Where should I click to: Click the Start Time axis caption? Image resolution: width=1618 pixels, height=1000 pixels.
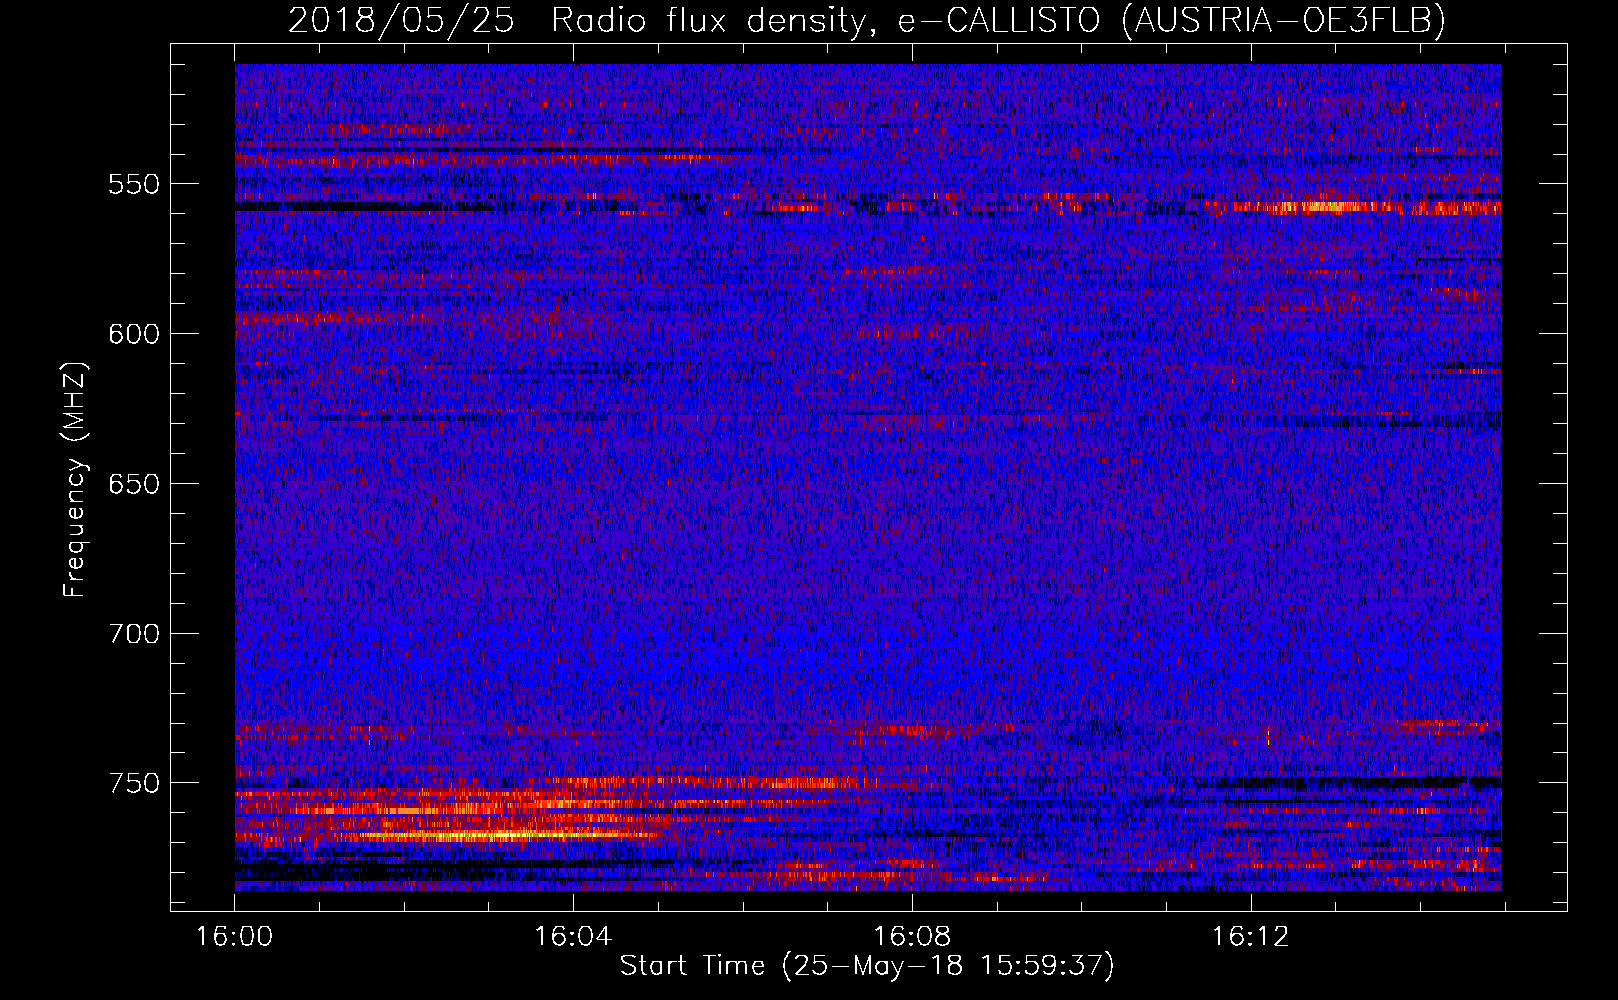click(x=866, y=966)
